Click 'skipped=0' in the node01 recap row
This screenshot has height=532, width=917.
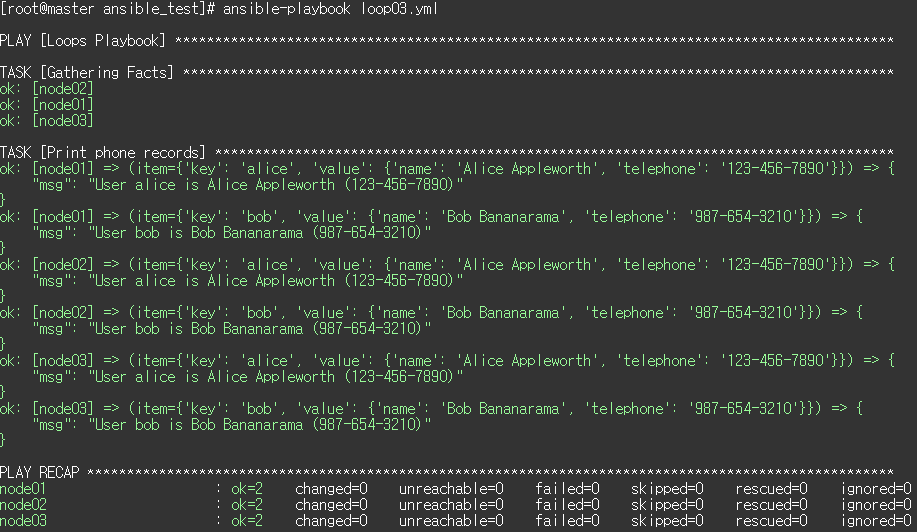pyautogui.click(x=667, y=488)
